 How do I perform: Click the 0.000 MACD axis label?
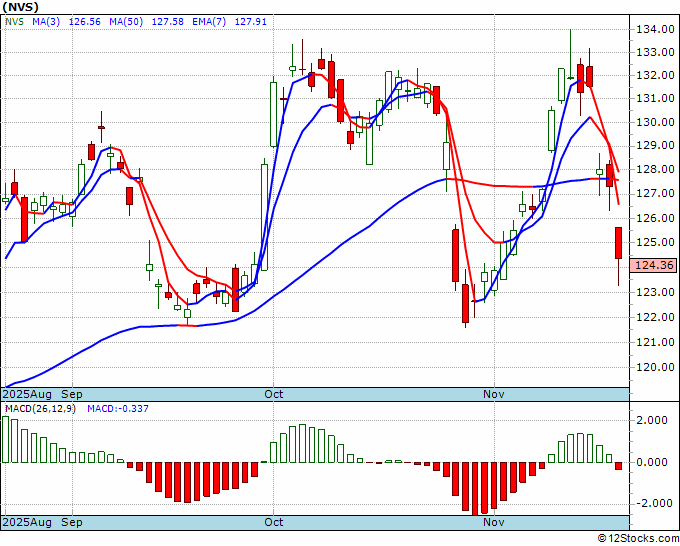pyautogui.click(x=652, y=462)
